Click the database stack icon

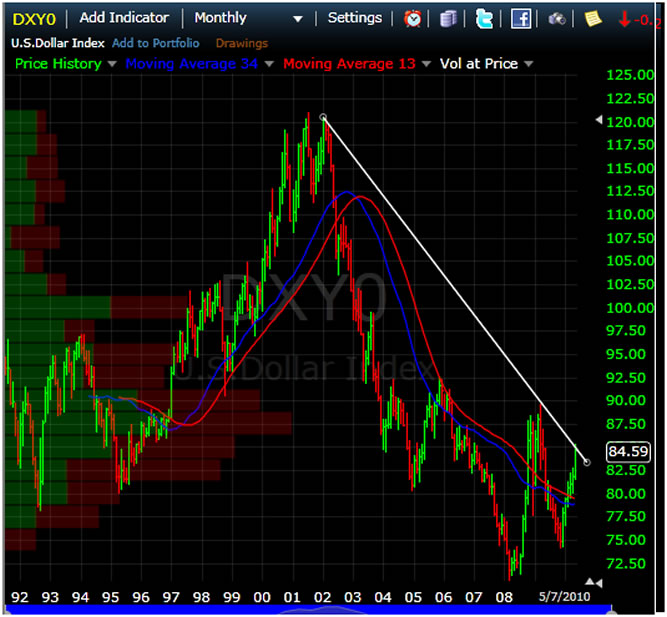click(x=448, y=19)
